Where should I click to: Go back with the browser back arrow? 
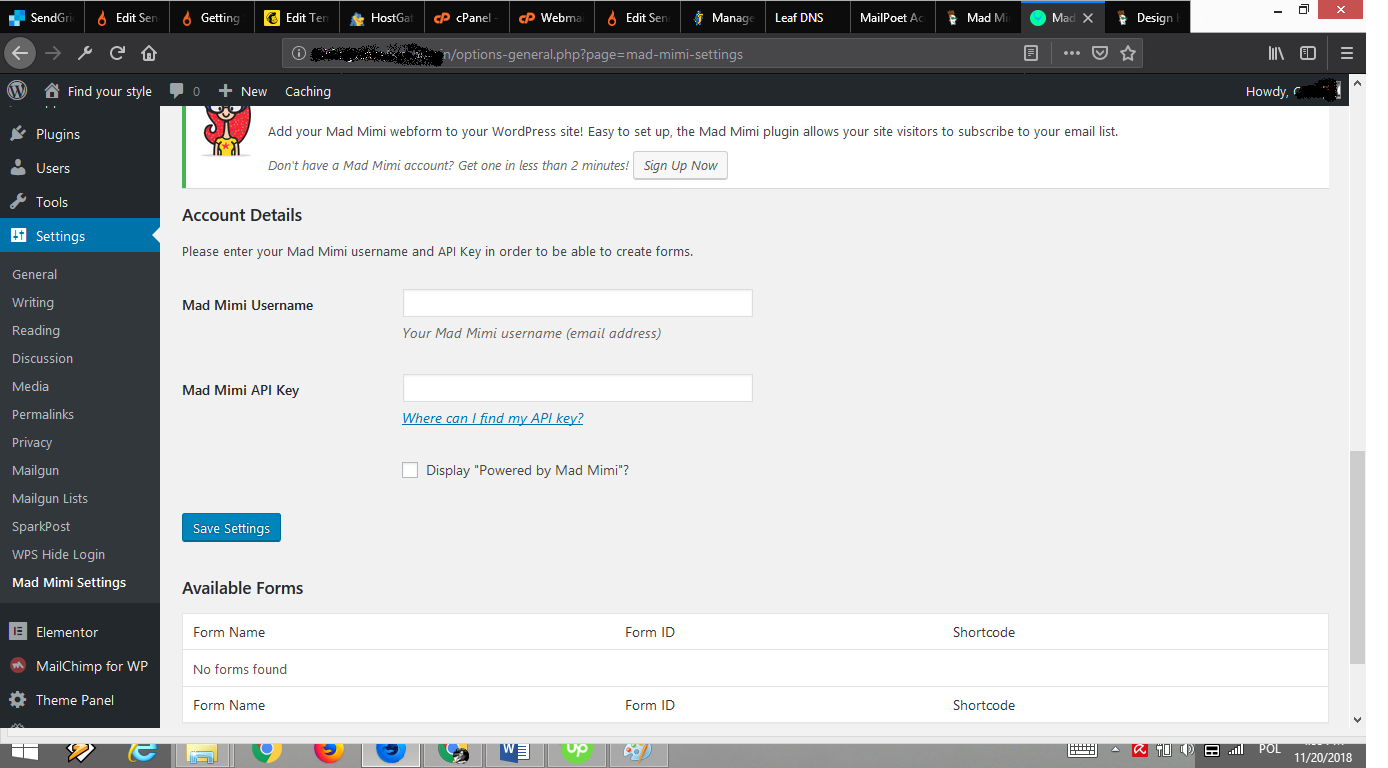21,53
